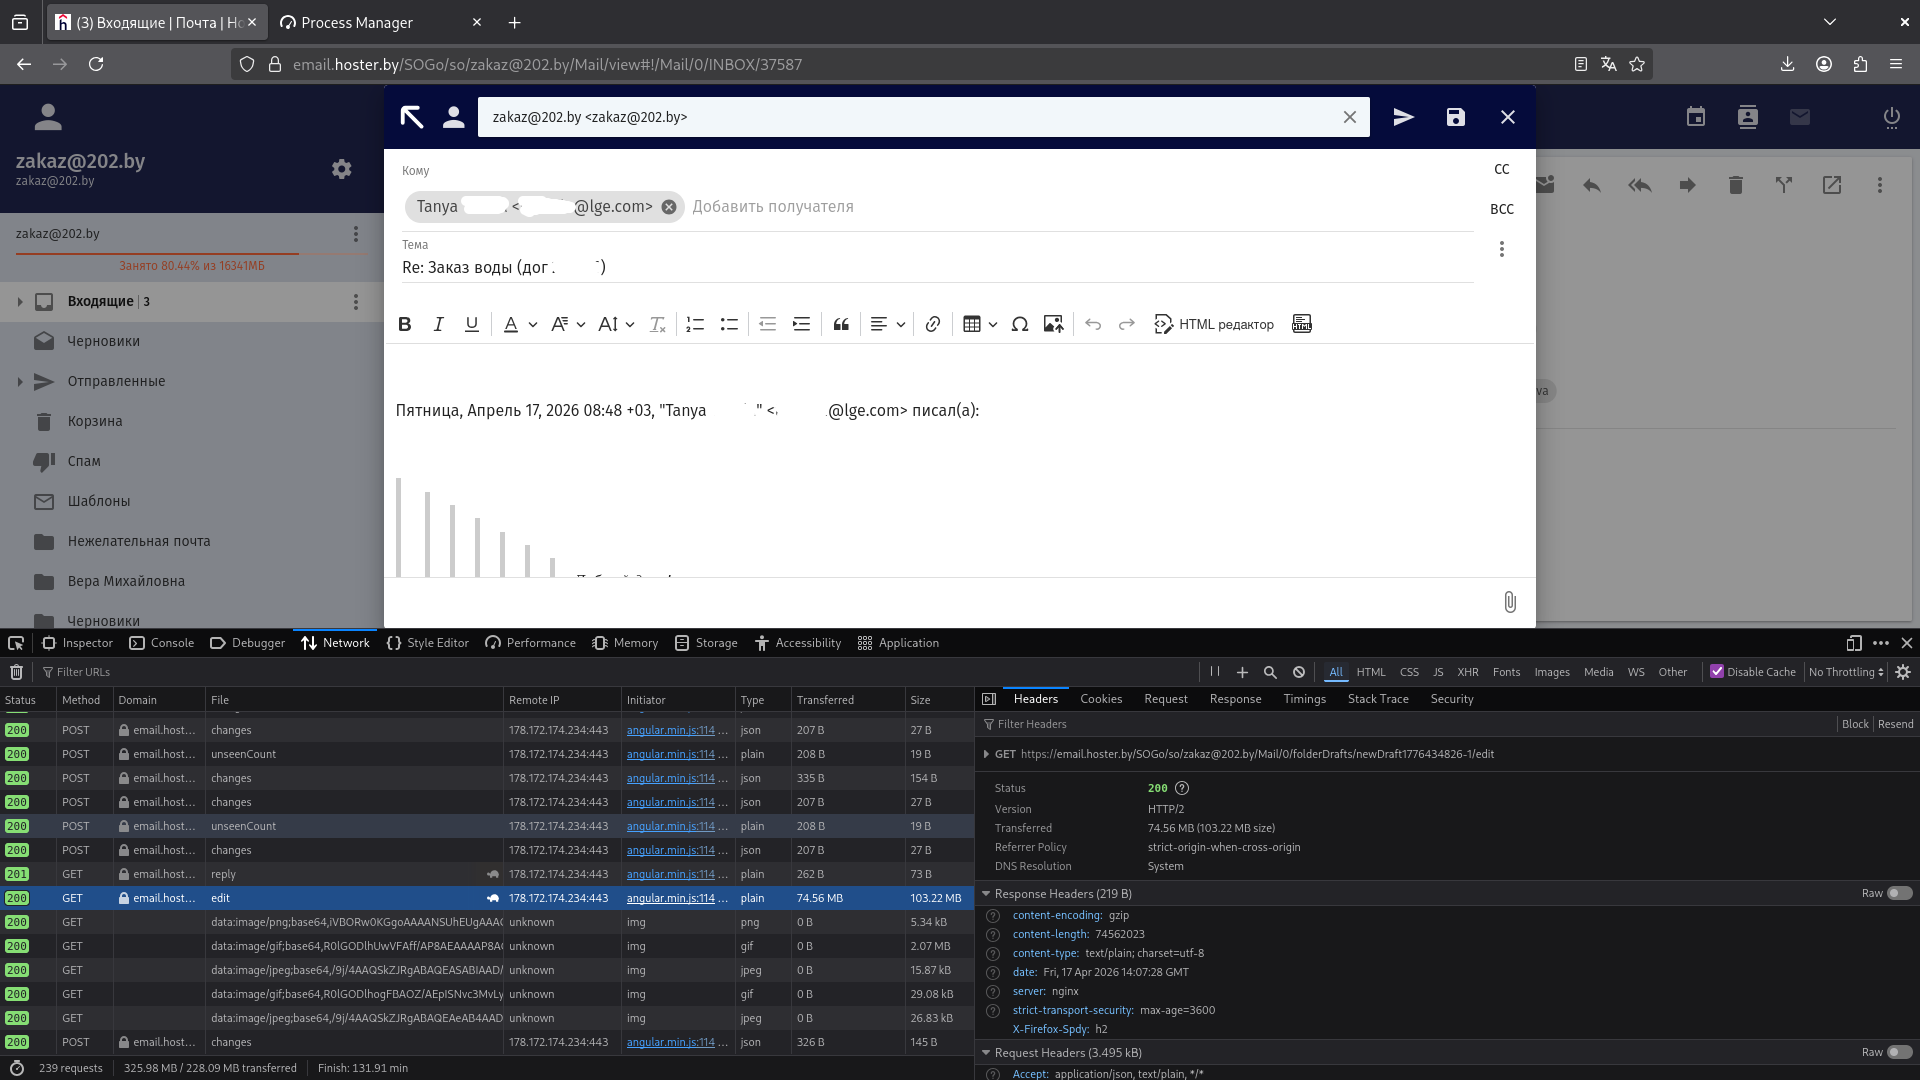This screenshot has height=1080, width=1920.
Task: Open the No Throttling dropdown
Action: (x=1846, y=672)
